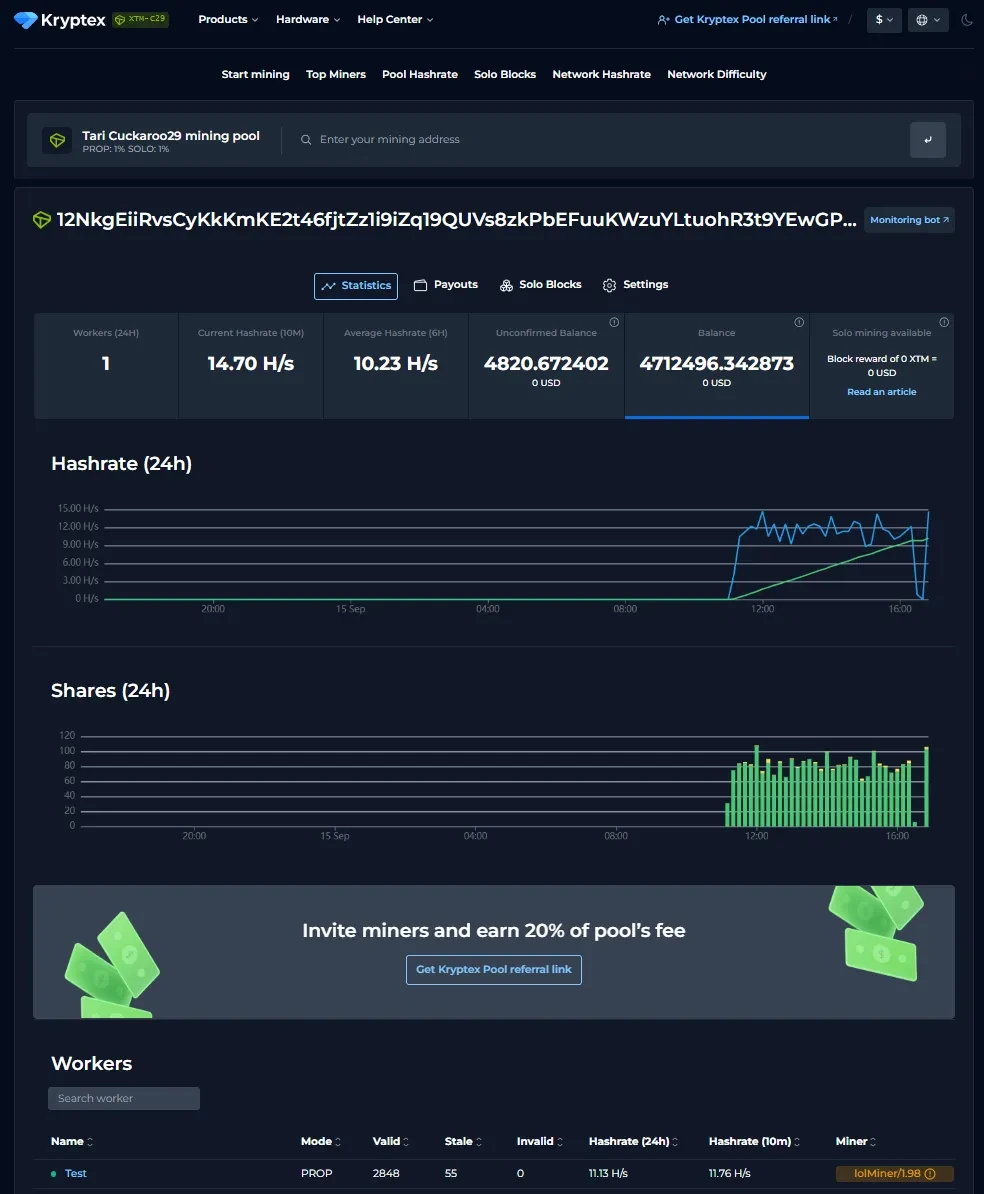Open the Solo Blocks tab

point(541,285)
